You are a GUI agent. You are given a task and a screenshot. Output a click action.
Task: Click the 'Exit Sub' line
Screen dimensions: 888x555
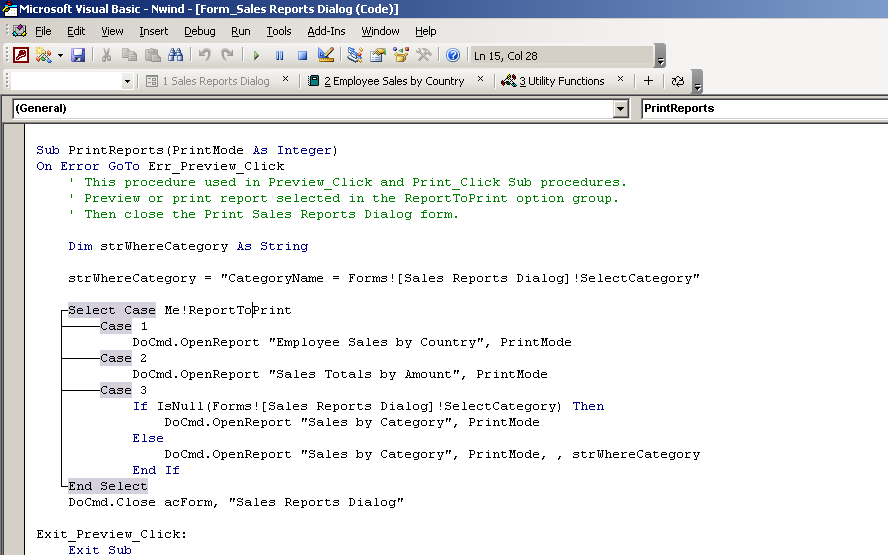pos(100,549)
